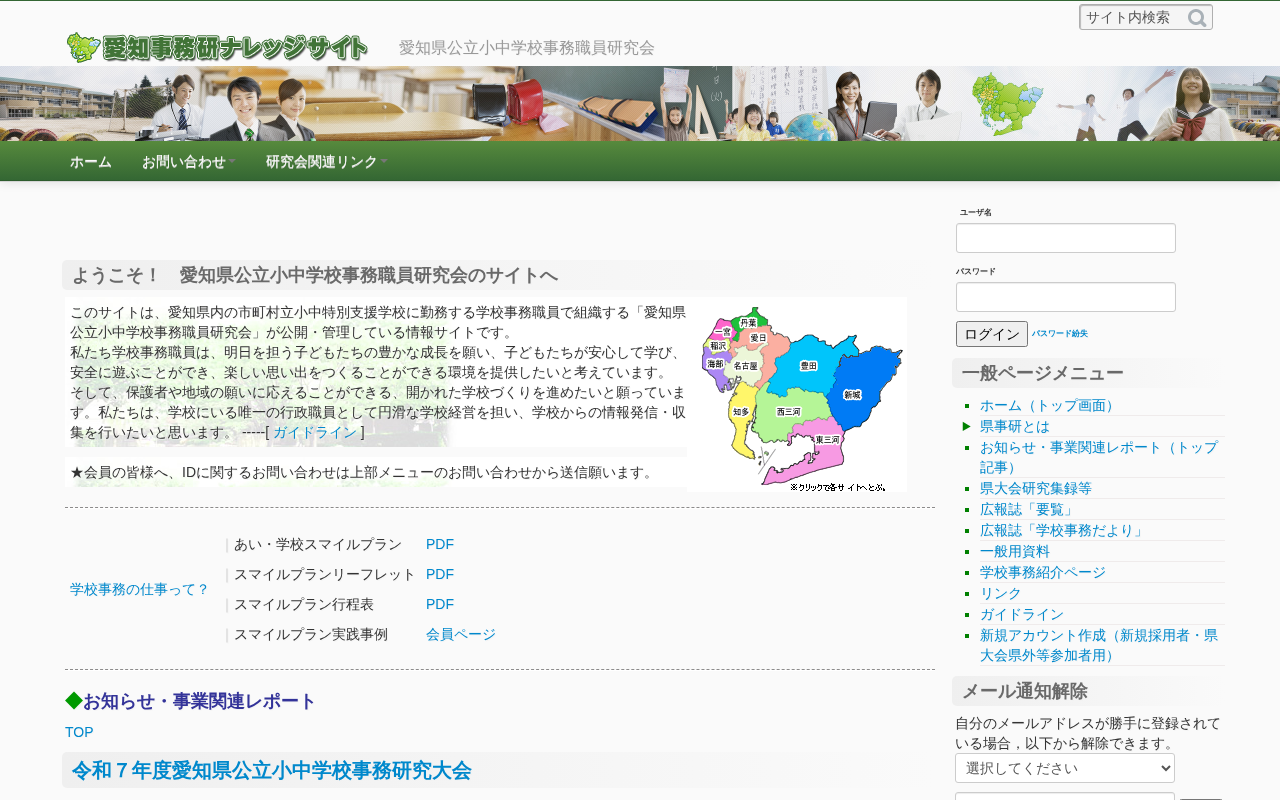Select the Shinshiro region on the map

852,395
